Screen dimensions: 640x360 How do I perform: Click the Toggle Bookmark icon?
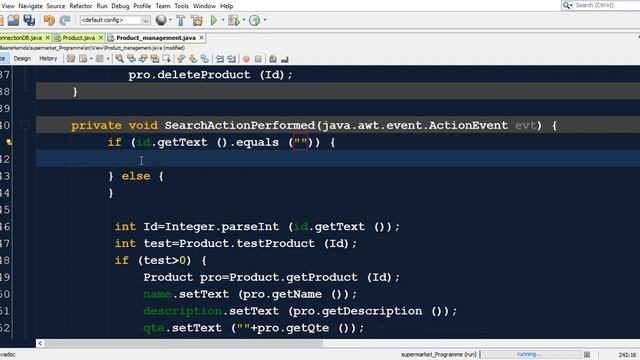[x=204, y=59]
